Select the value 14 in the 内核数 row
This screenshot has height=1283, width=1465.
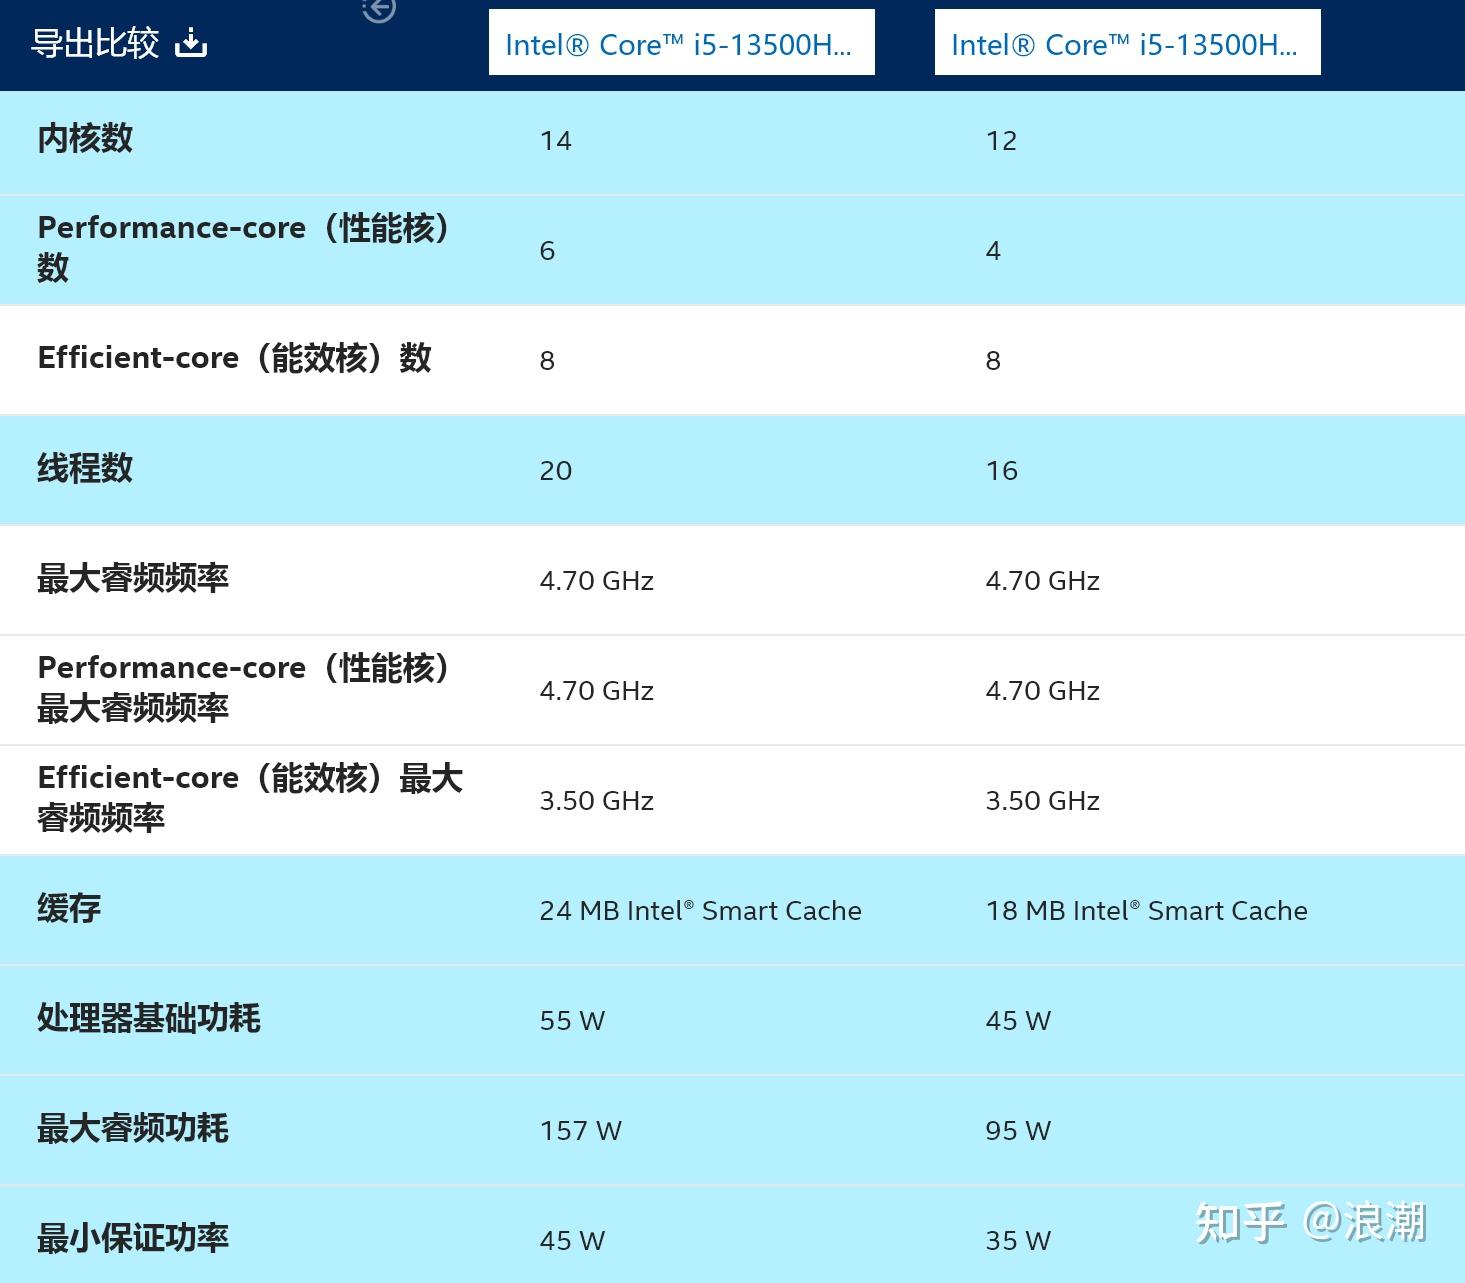(556, 140)
